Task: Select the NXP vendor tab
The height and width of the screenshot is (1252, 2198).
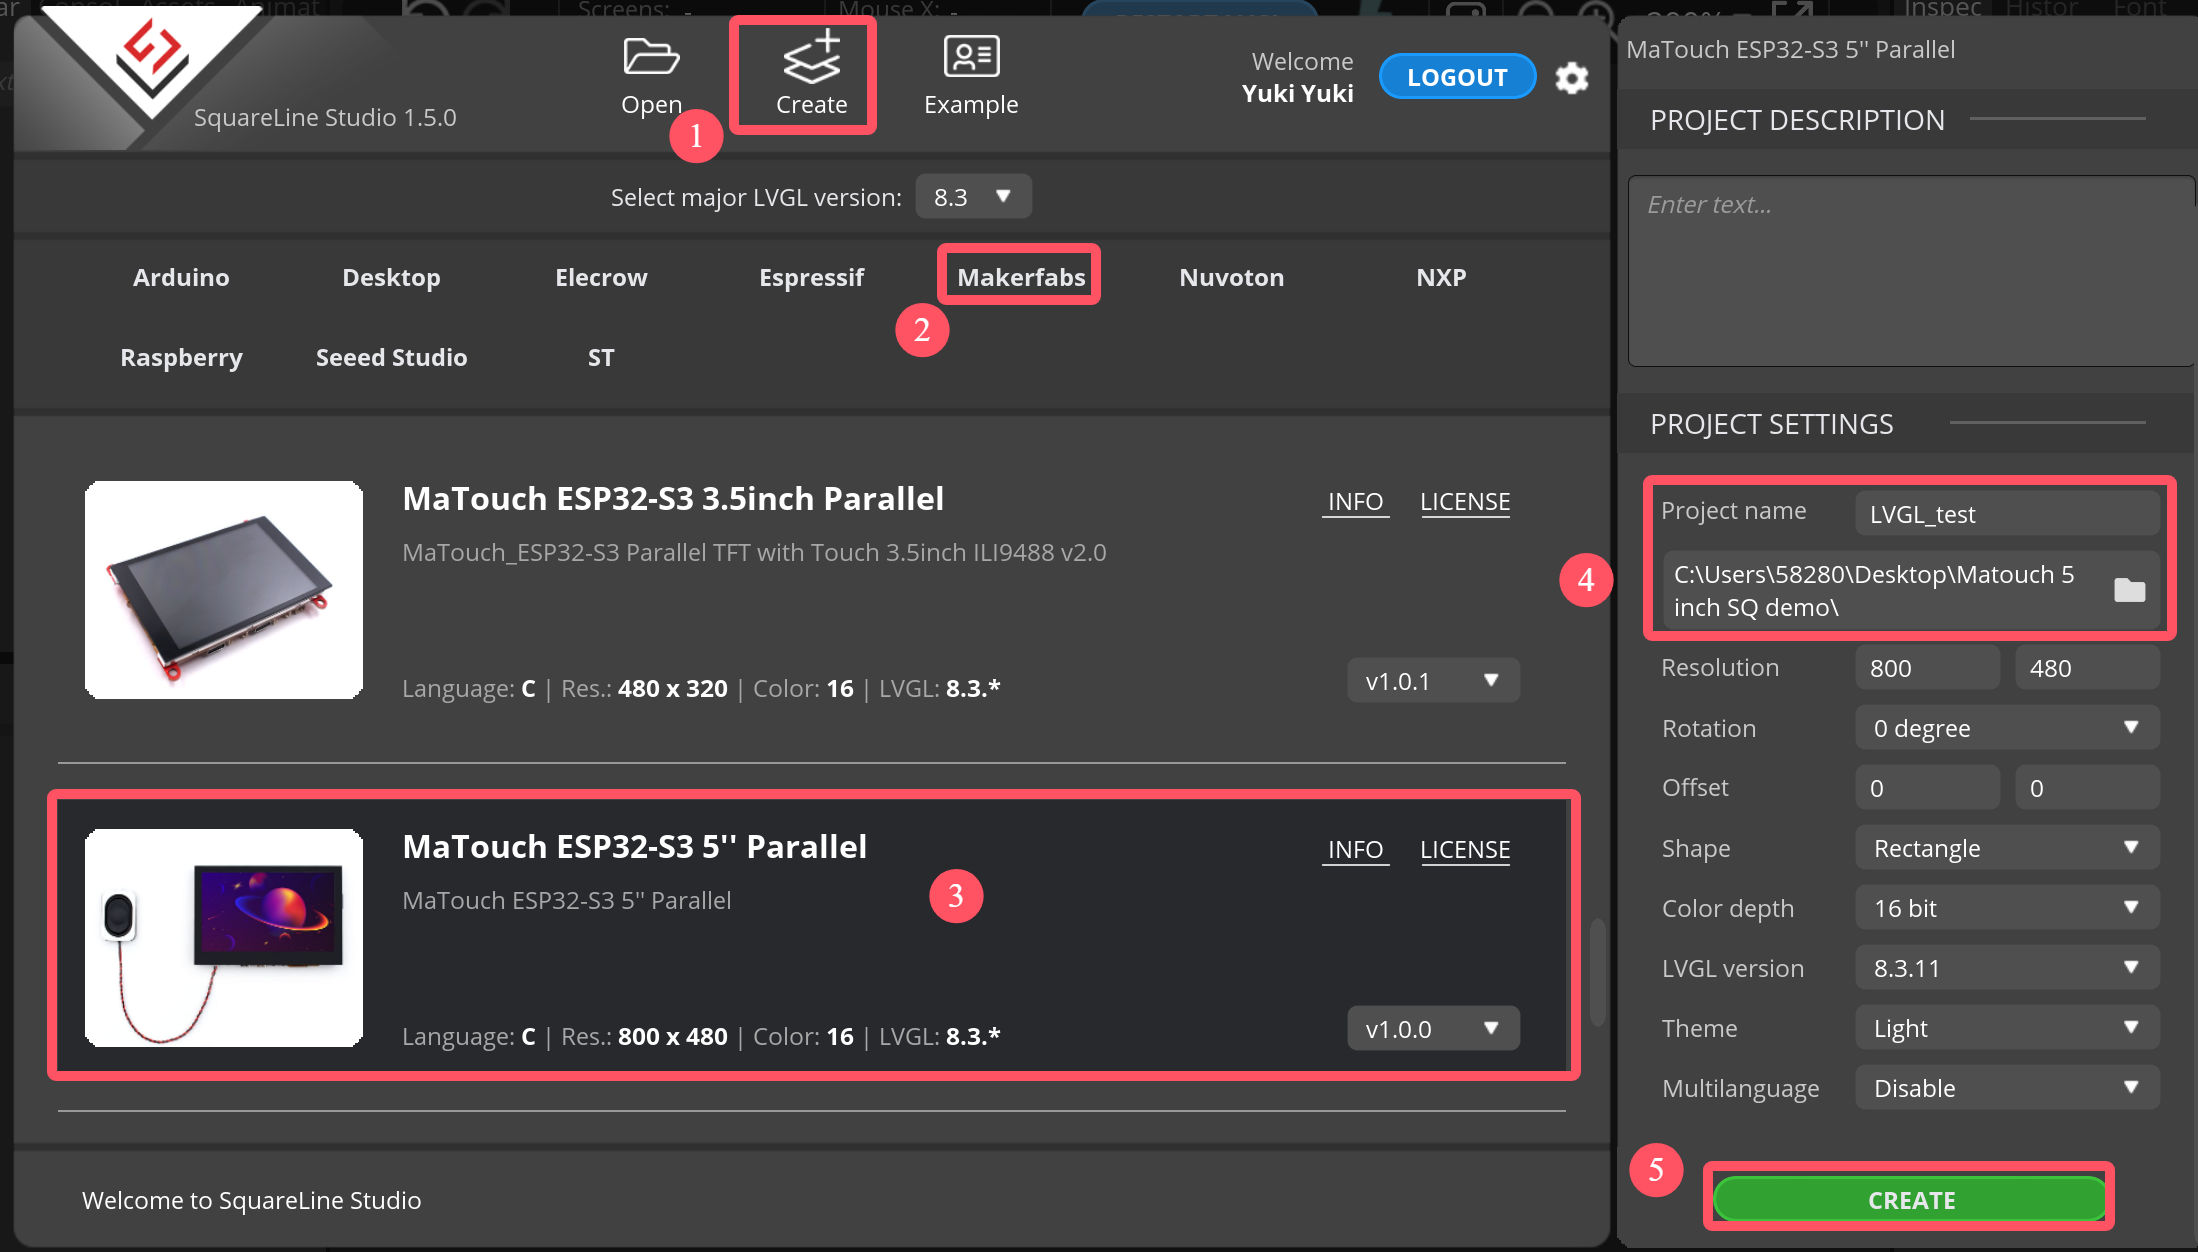Action: 1441,277
